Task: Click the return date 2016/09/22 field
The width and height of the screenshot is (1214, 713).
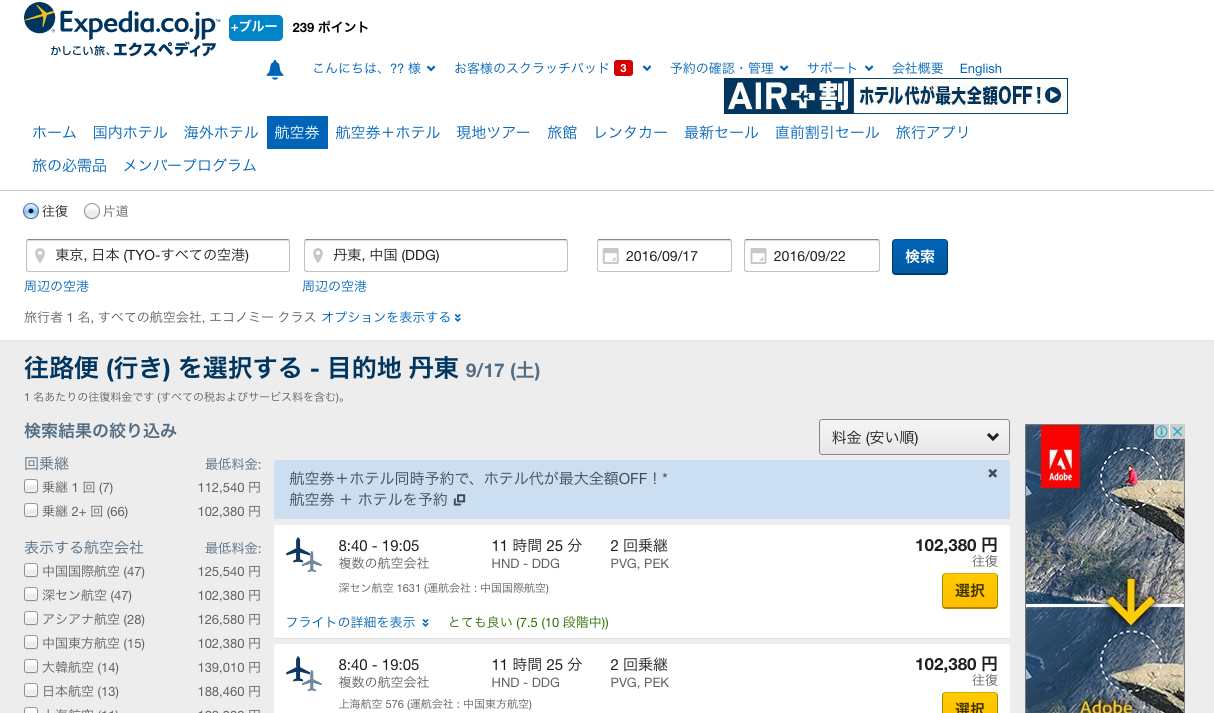Action: pyautogui.click(x=811, y=256)
